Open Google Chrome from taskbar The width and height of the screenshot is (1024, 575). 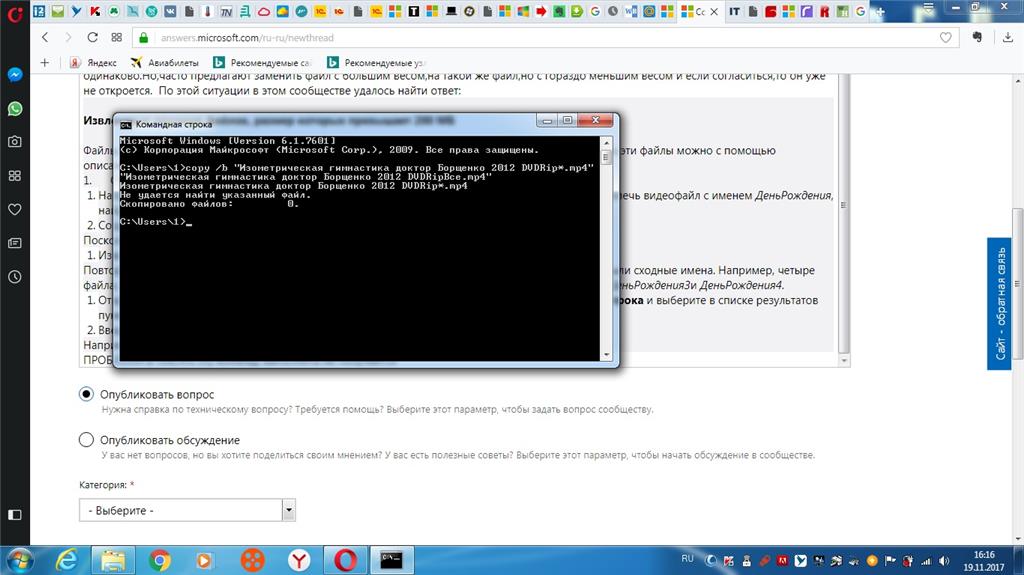click(159, 560)
